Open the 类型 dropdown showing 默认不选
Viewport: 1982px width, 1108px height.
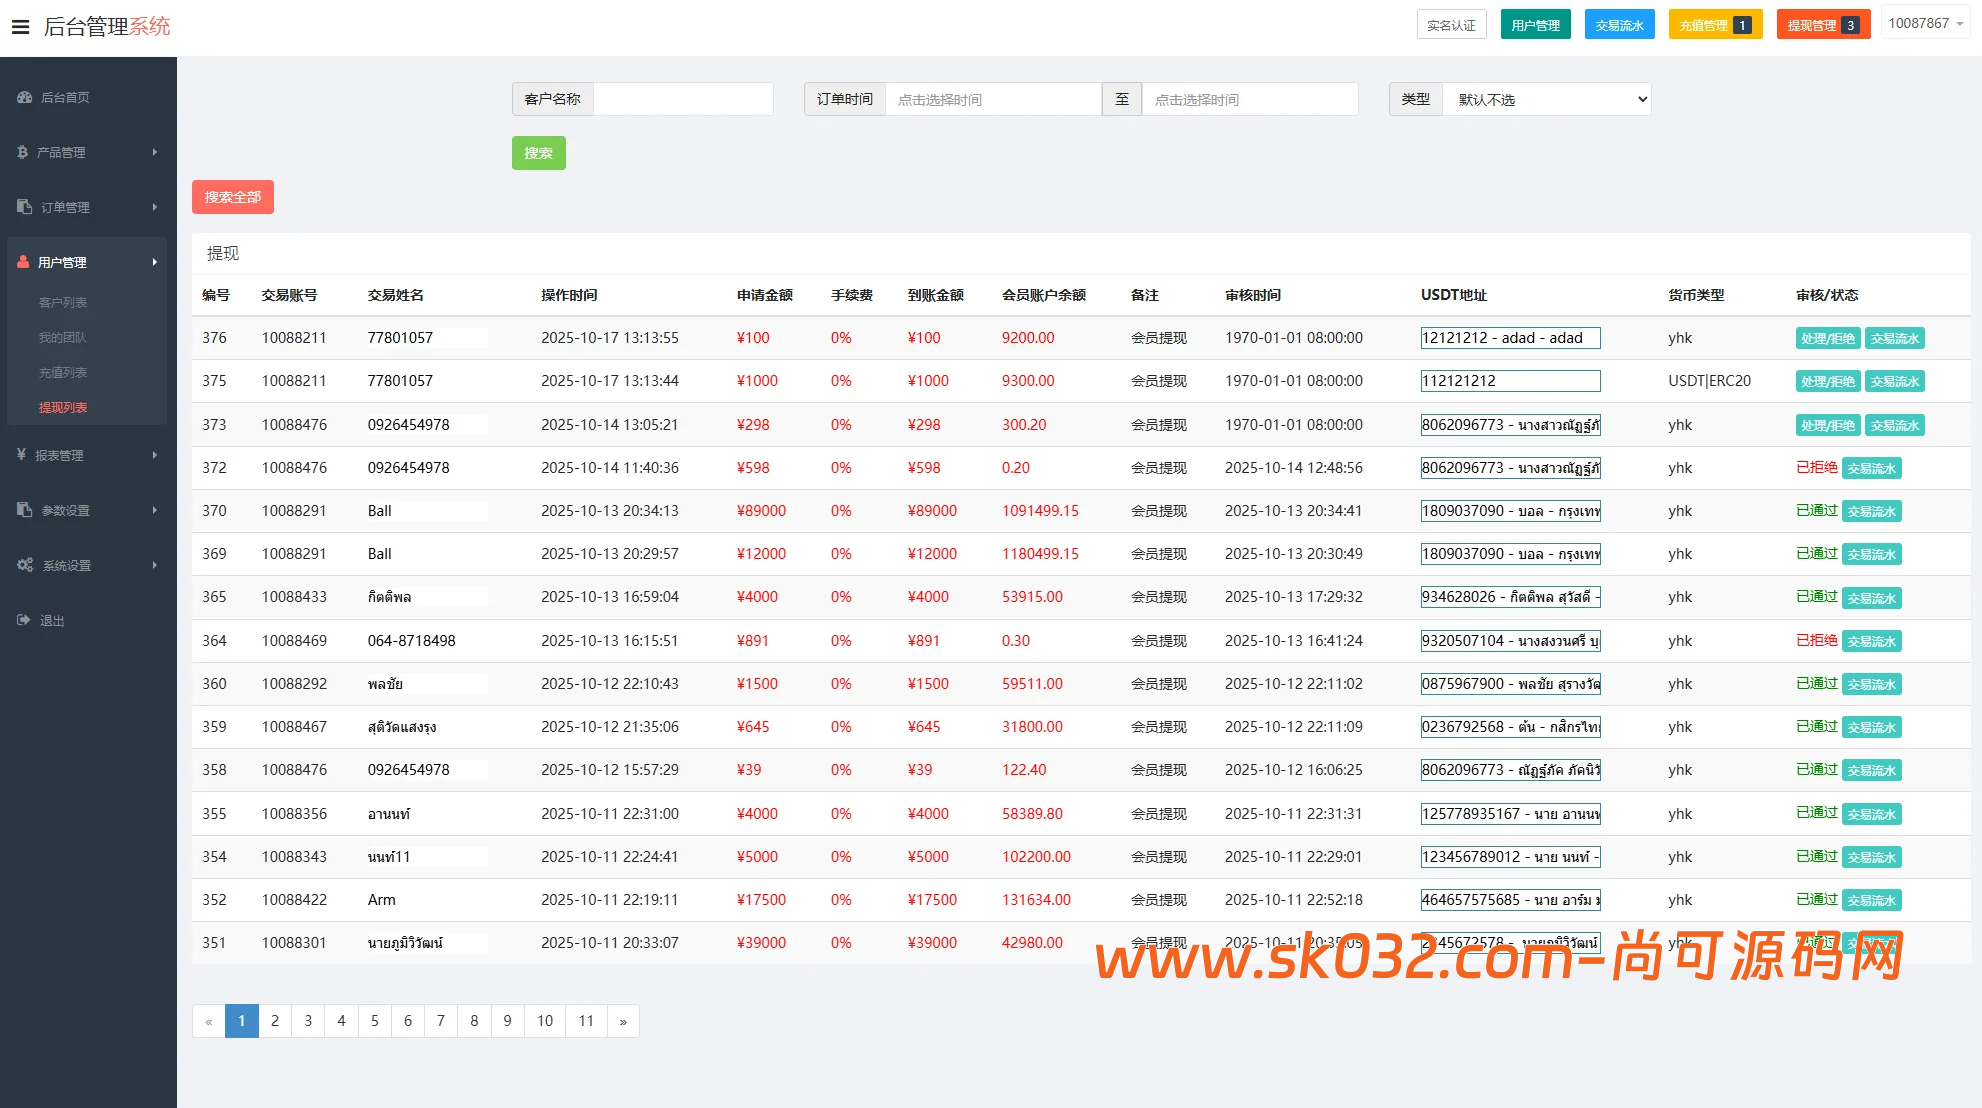click(1546, 99)
